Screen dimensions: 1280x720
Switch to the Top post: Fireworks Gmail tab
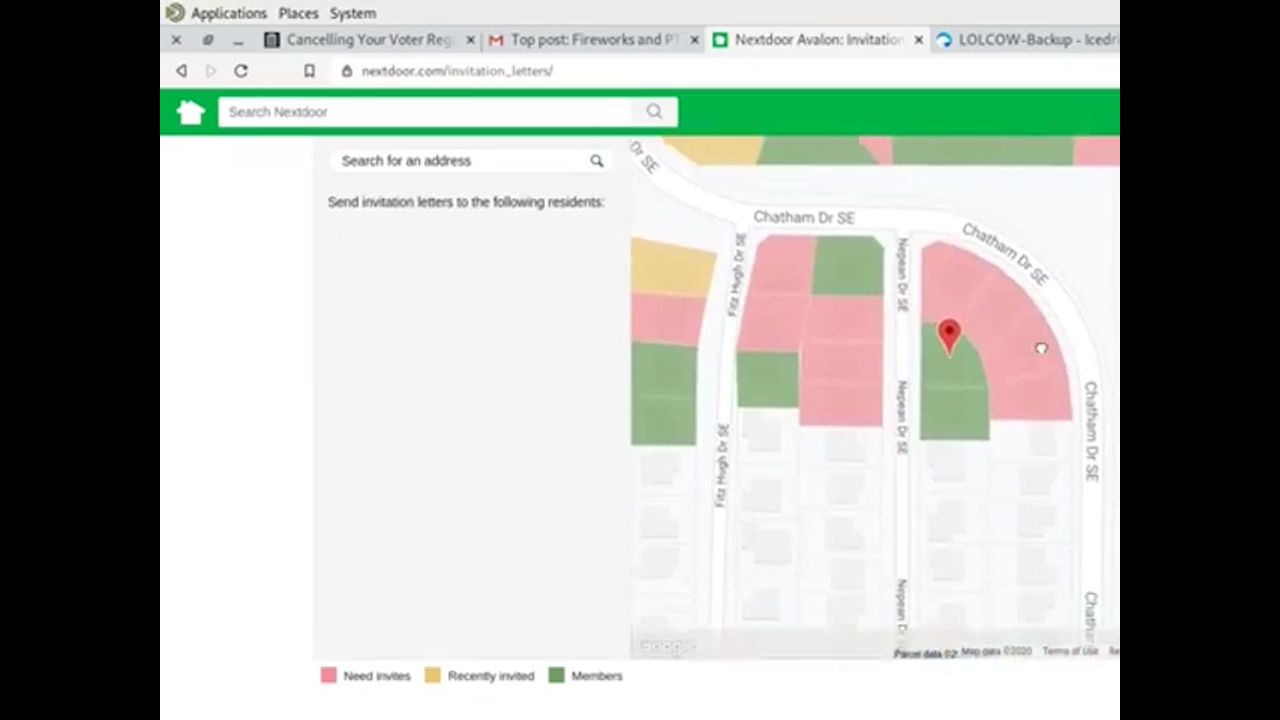(594, 40)
